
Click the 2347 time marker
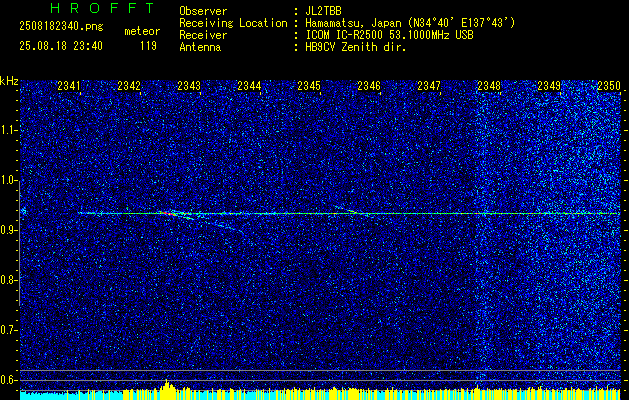[429, 85]
